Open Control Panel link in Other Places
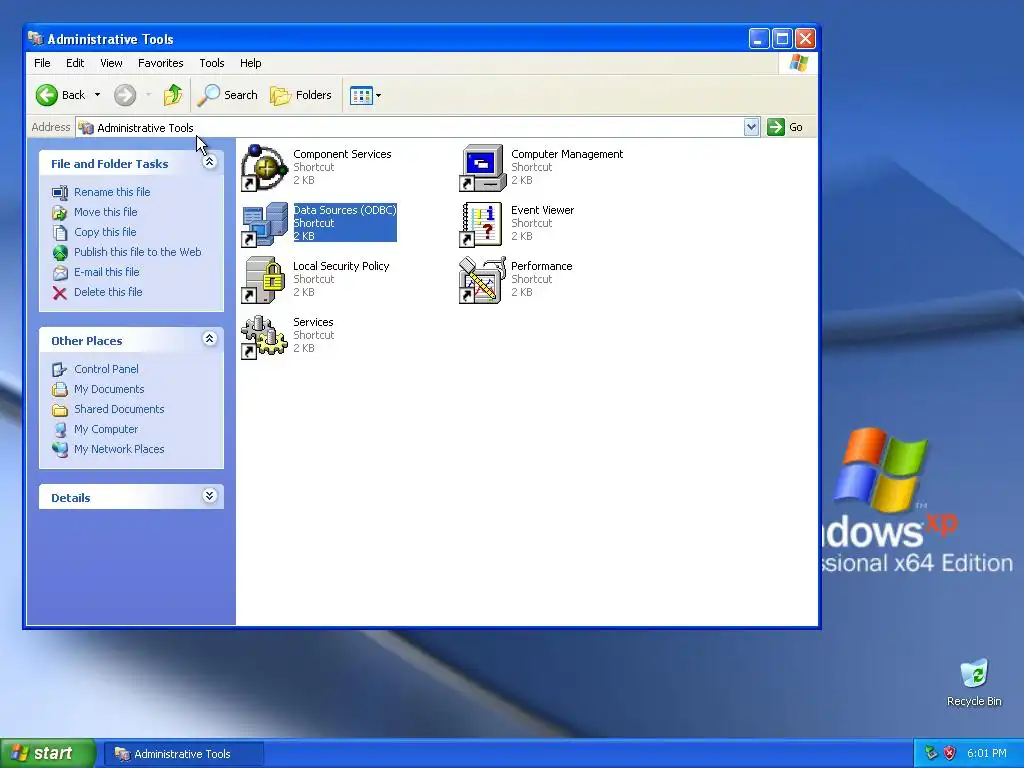The width and height of the screenshot is (1024, 768). click(106, 370)
